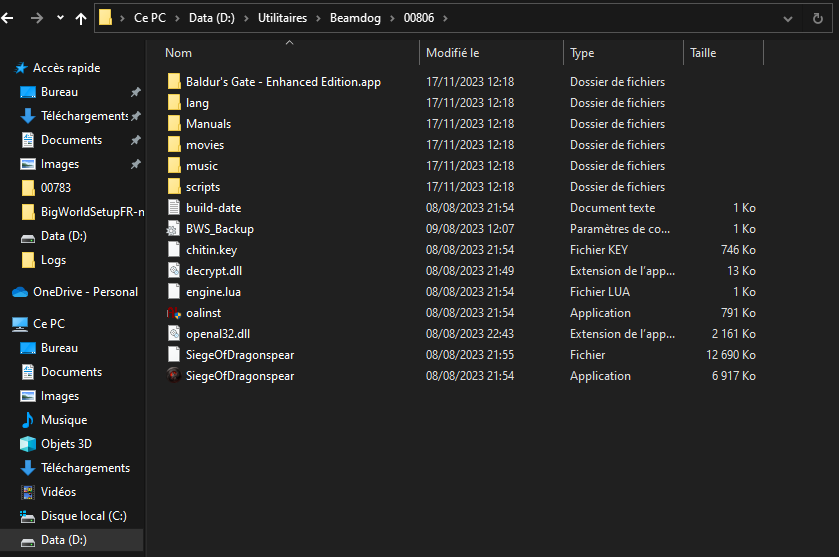
Task: Select the movies folder icon
Action: tap(174, 144)
